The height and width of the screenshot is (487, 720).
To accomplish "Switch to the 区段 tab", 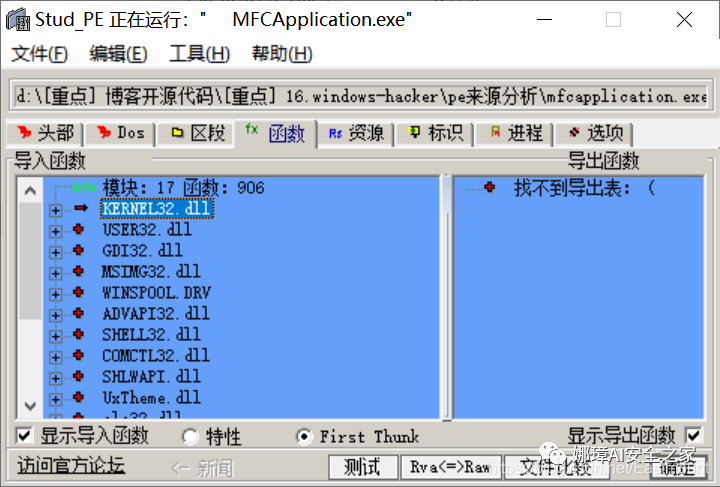I will pyautogui.click(x=197, y=134).
